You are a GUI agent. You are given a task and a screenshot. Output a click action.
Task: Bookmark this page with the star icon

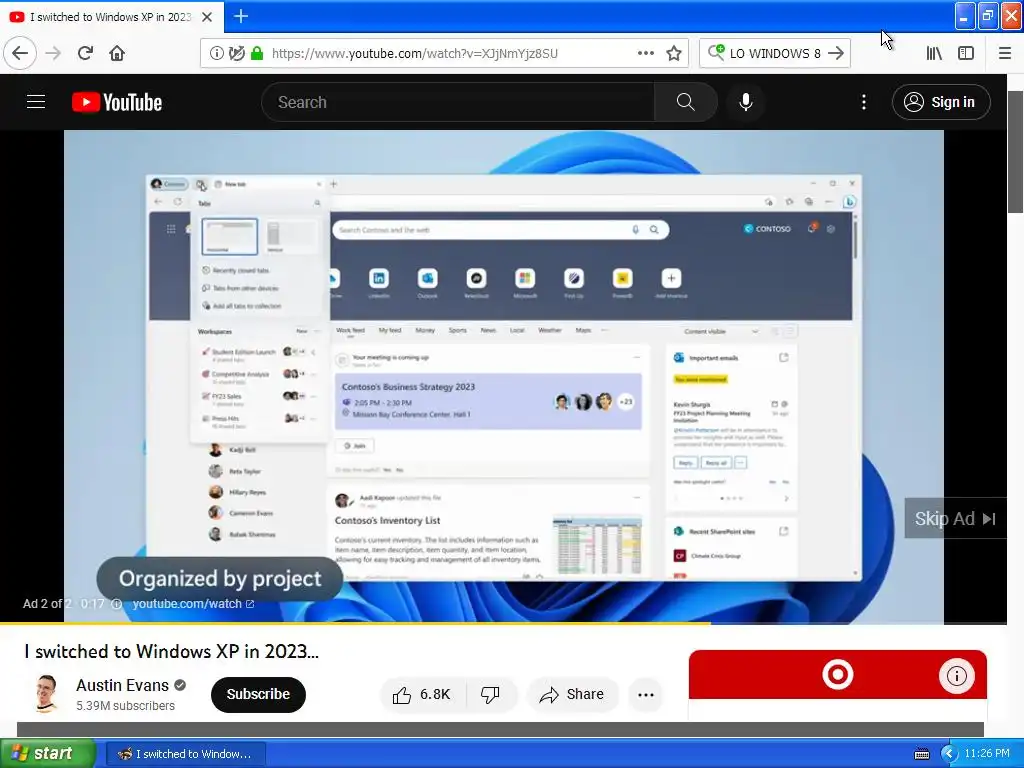point(674,53)
